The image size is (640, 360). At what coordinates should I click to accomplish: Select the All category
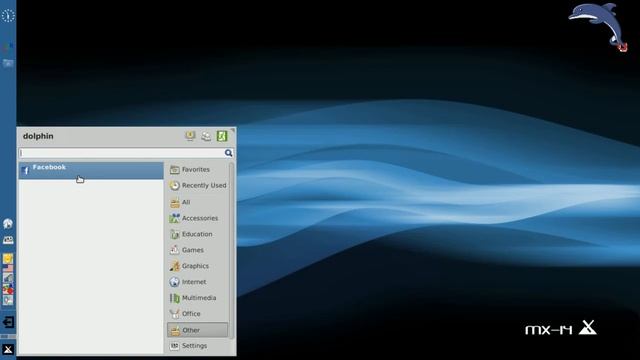[x=198, y=202]
